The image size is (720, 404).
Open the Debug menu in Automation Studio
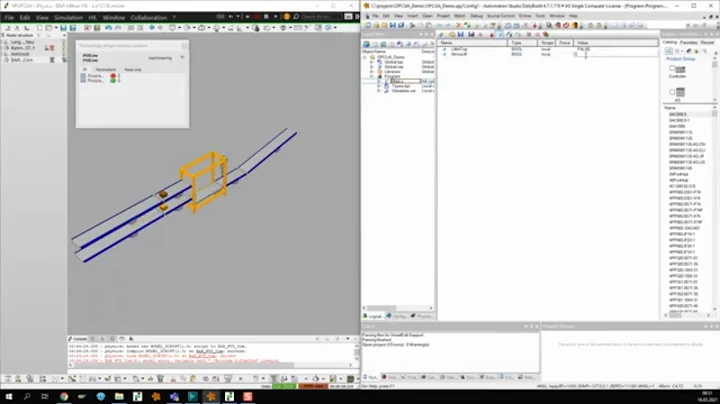(x=476, y=16)
